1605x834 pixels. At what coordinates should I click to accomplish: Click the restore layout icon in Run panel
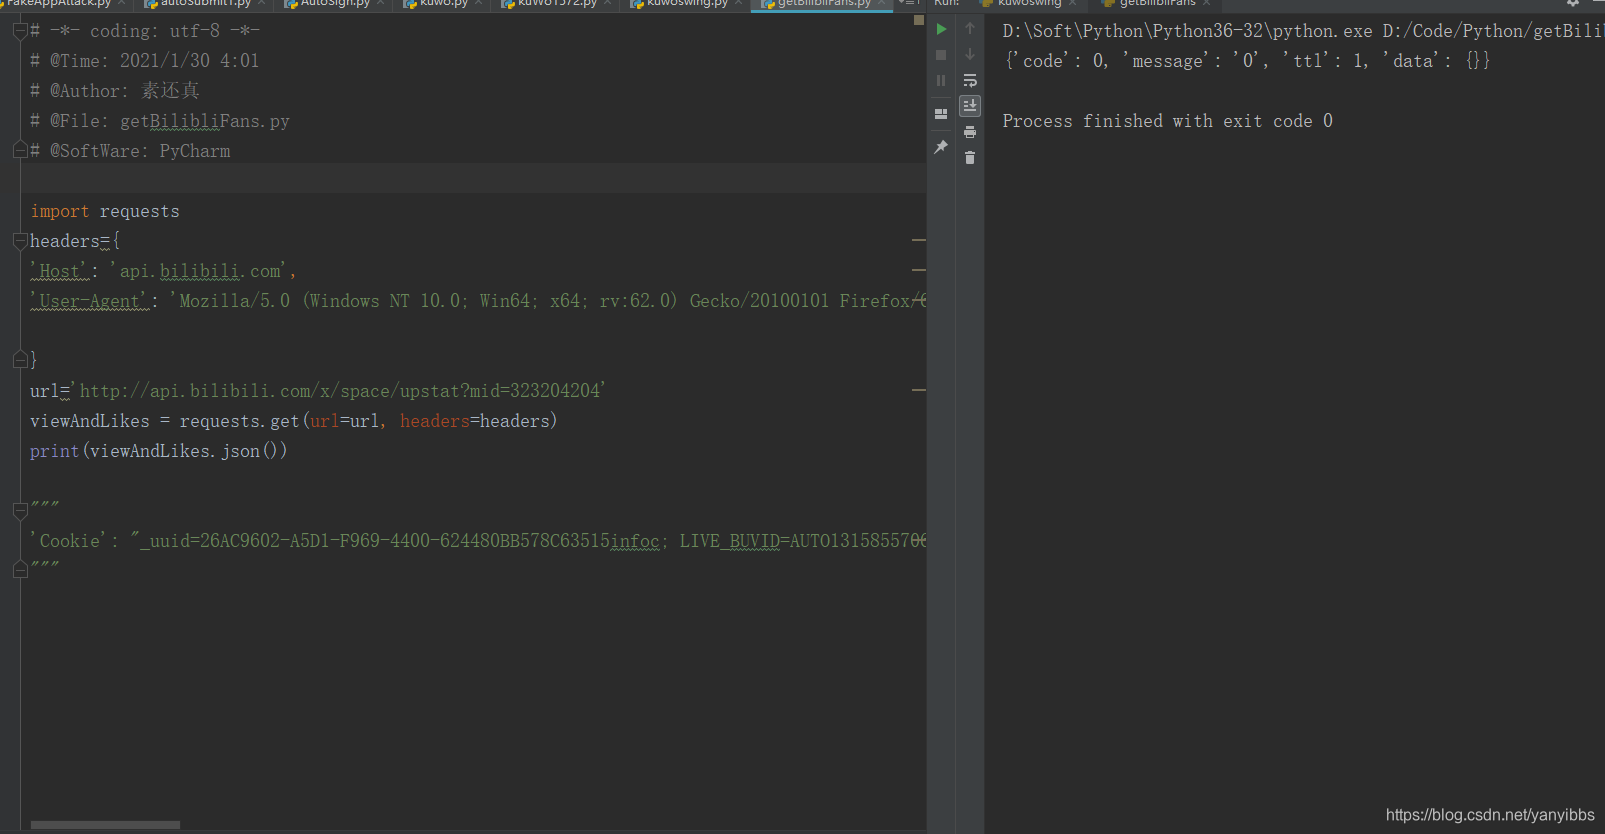tap(941, 114)
